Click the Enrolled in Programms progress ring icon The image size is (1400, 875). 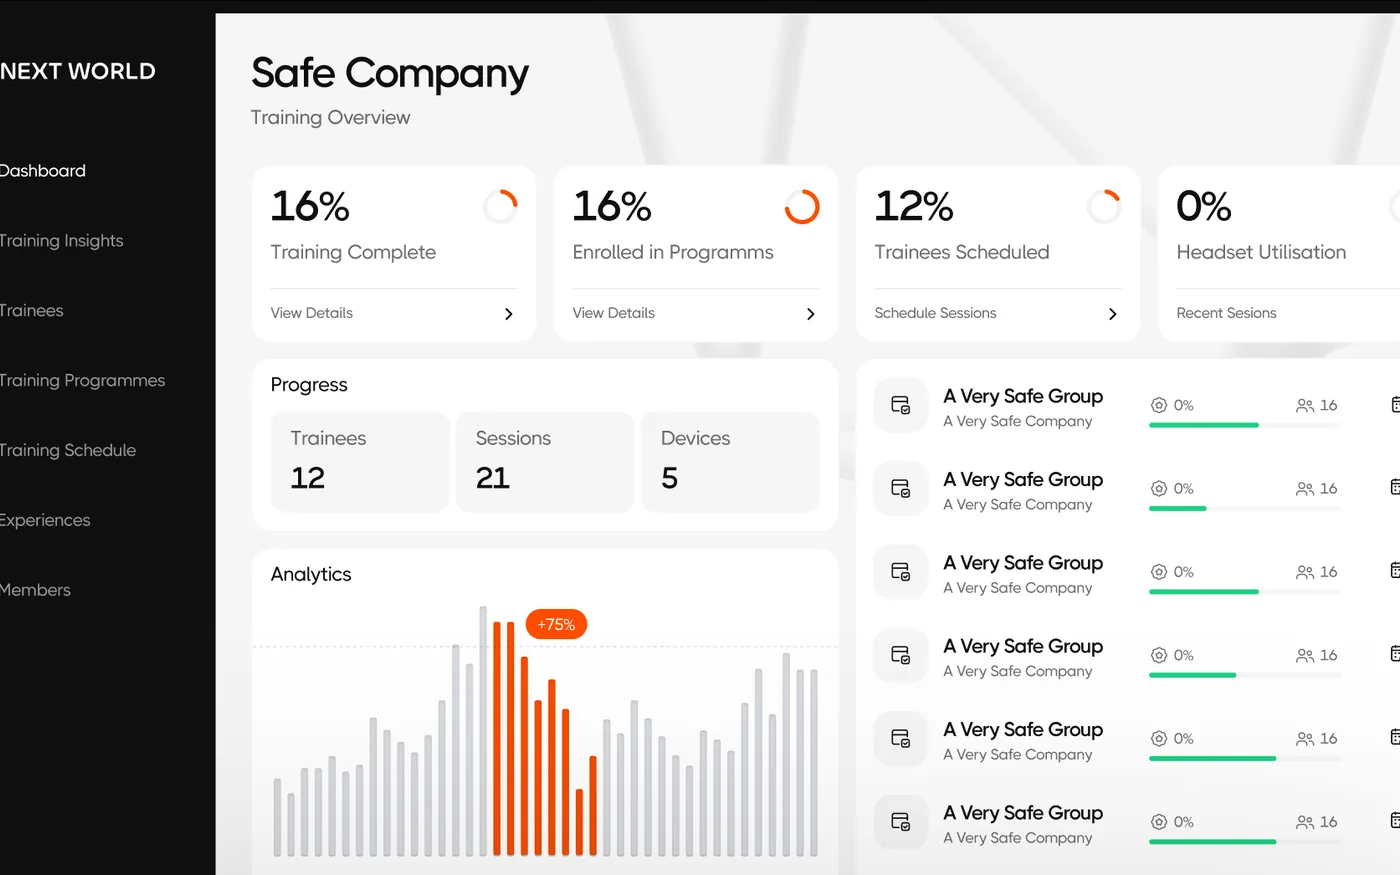(x=802, y=207)
